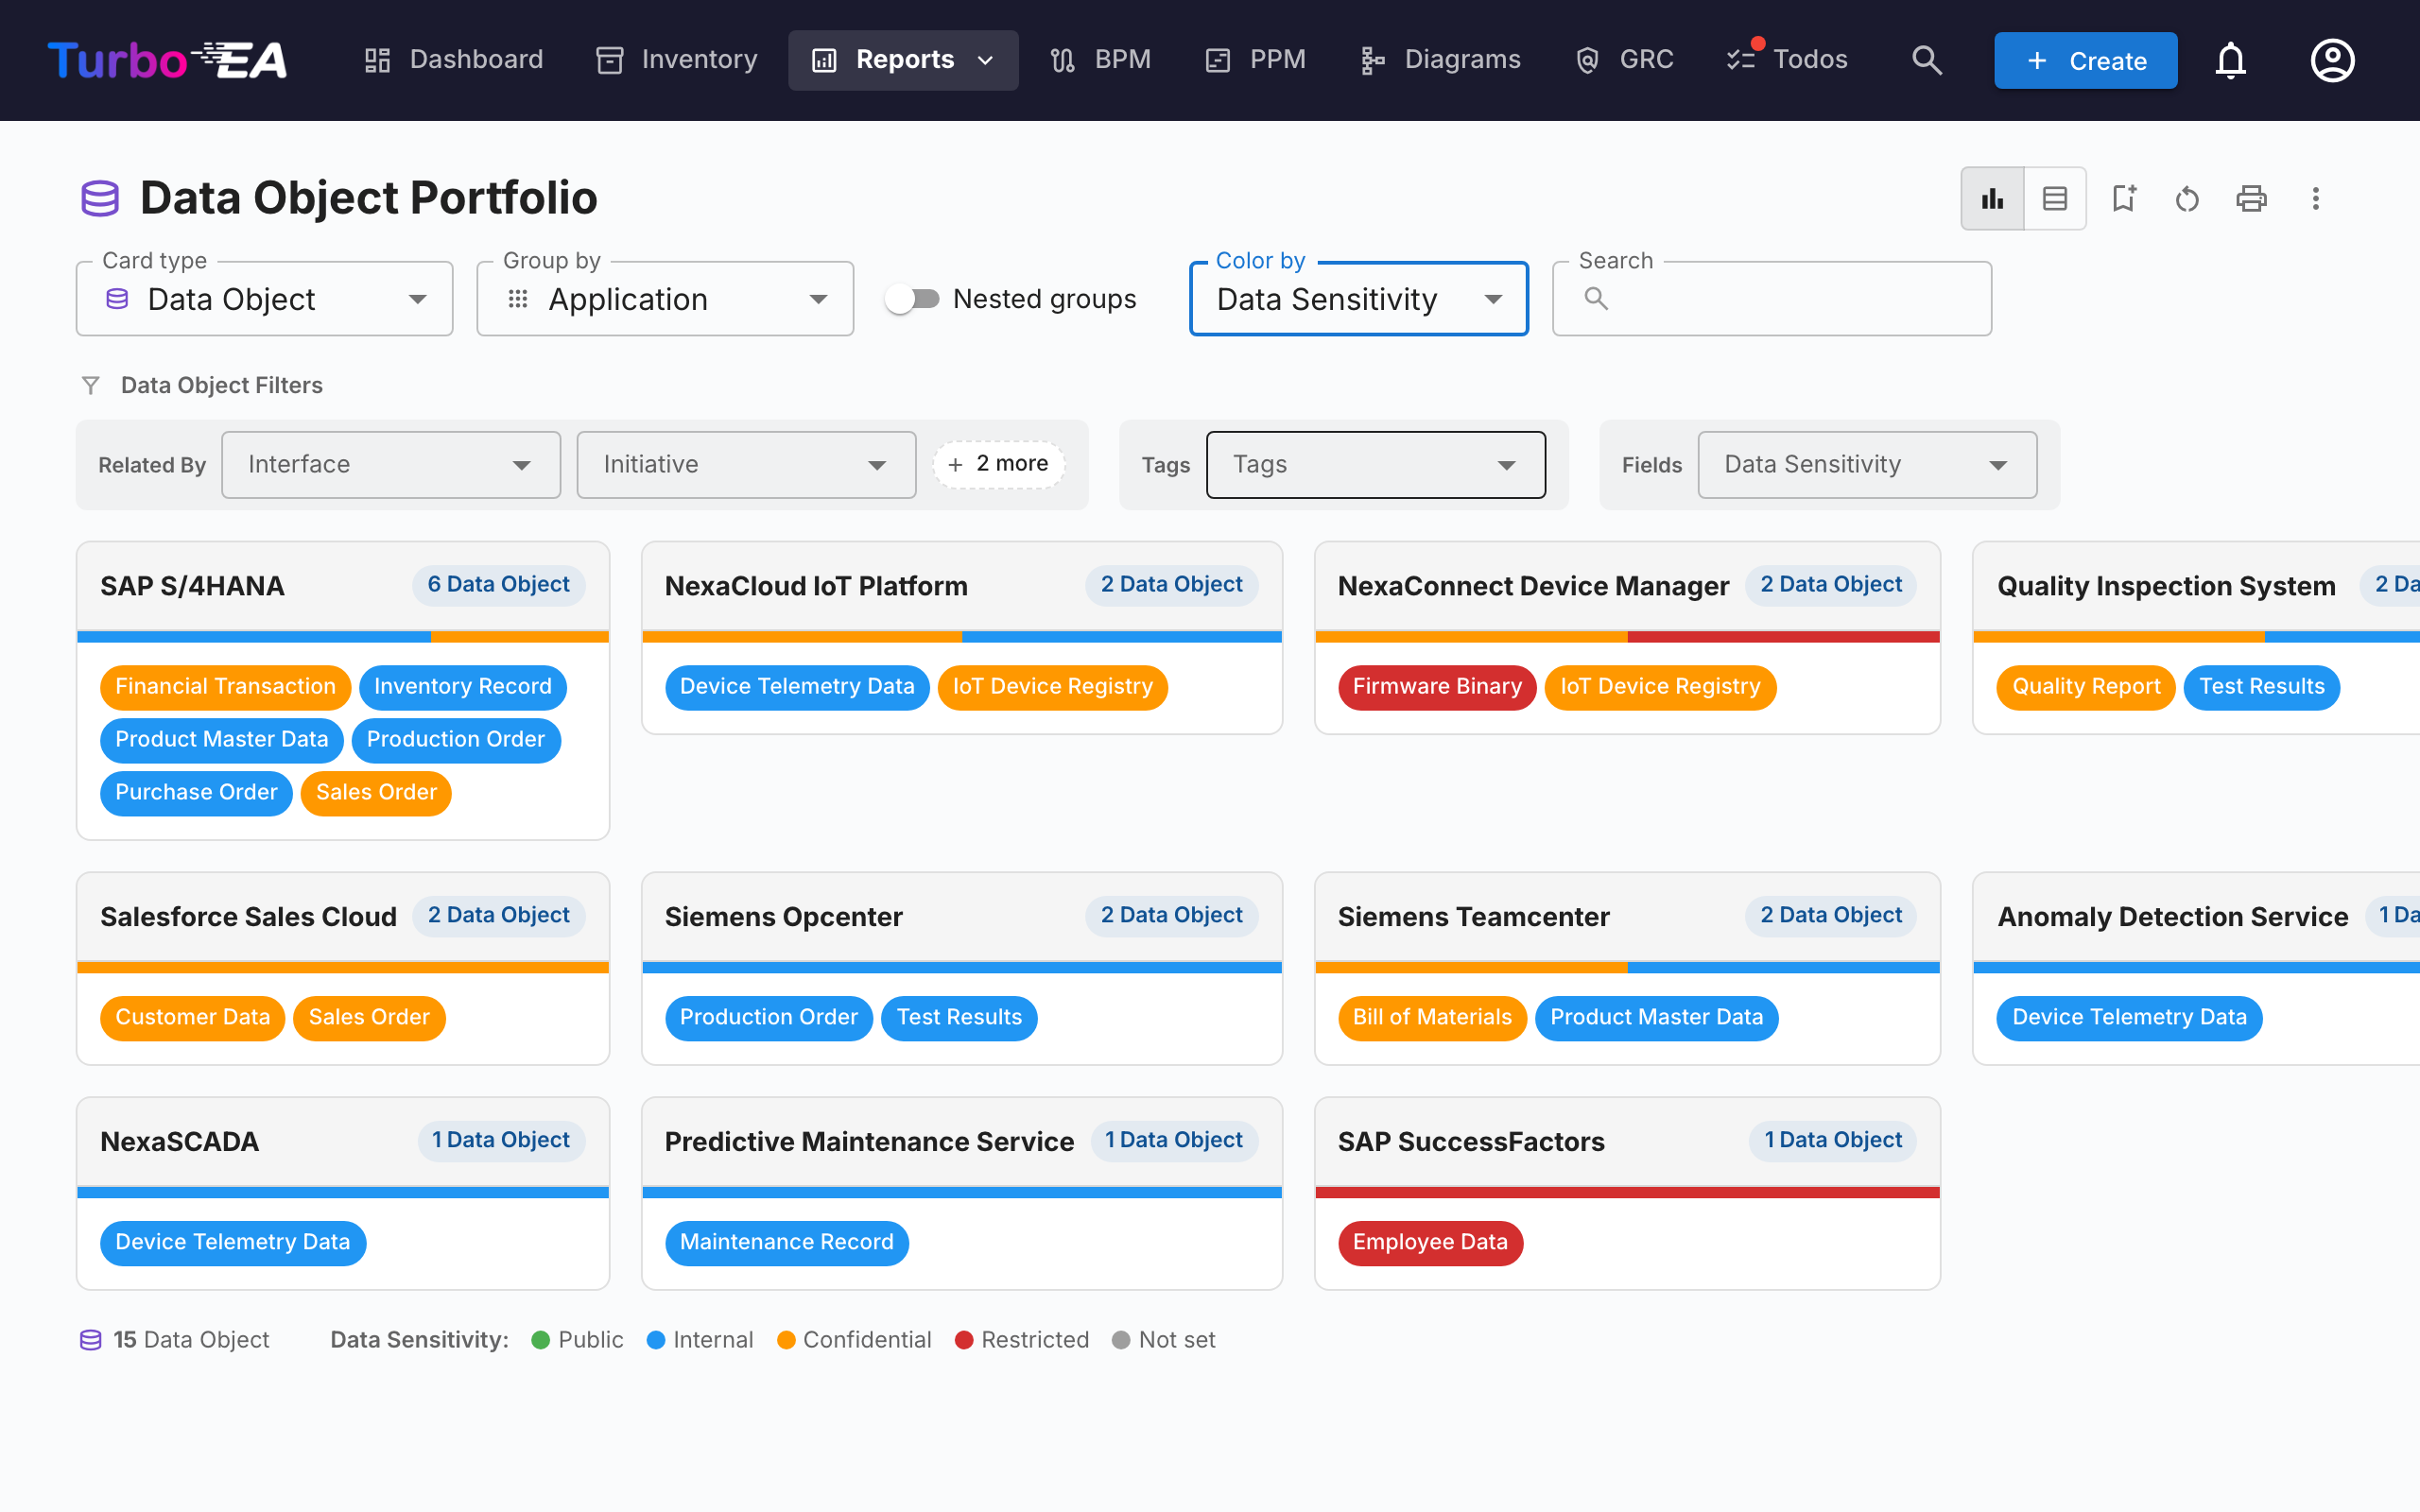Screen dimensions: 2420x1512
Task: Switch to table view icon
Action: 2055,198
